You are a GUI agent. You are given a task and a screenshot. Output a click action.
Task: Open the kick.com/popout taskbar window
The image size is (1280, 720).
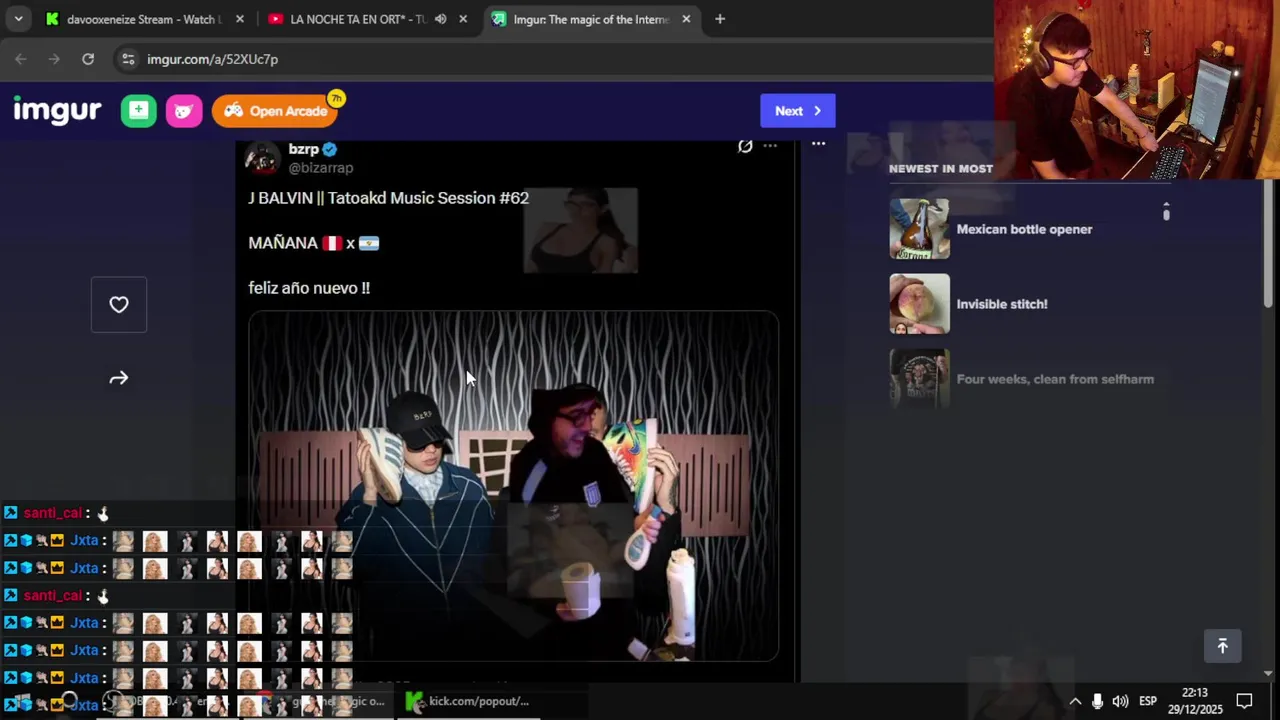[468, 701]
